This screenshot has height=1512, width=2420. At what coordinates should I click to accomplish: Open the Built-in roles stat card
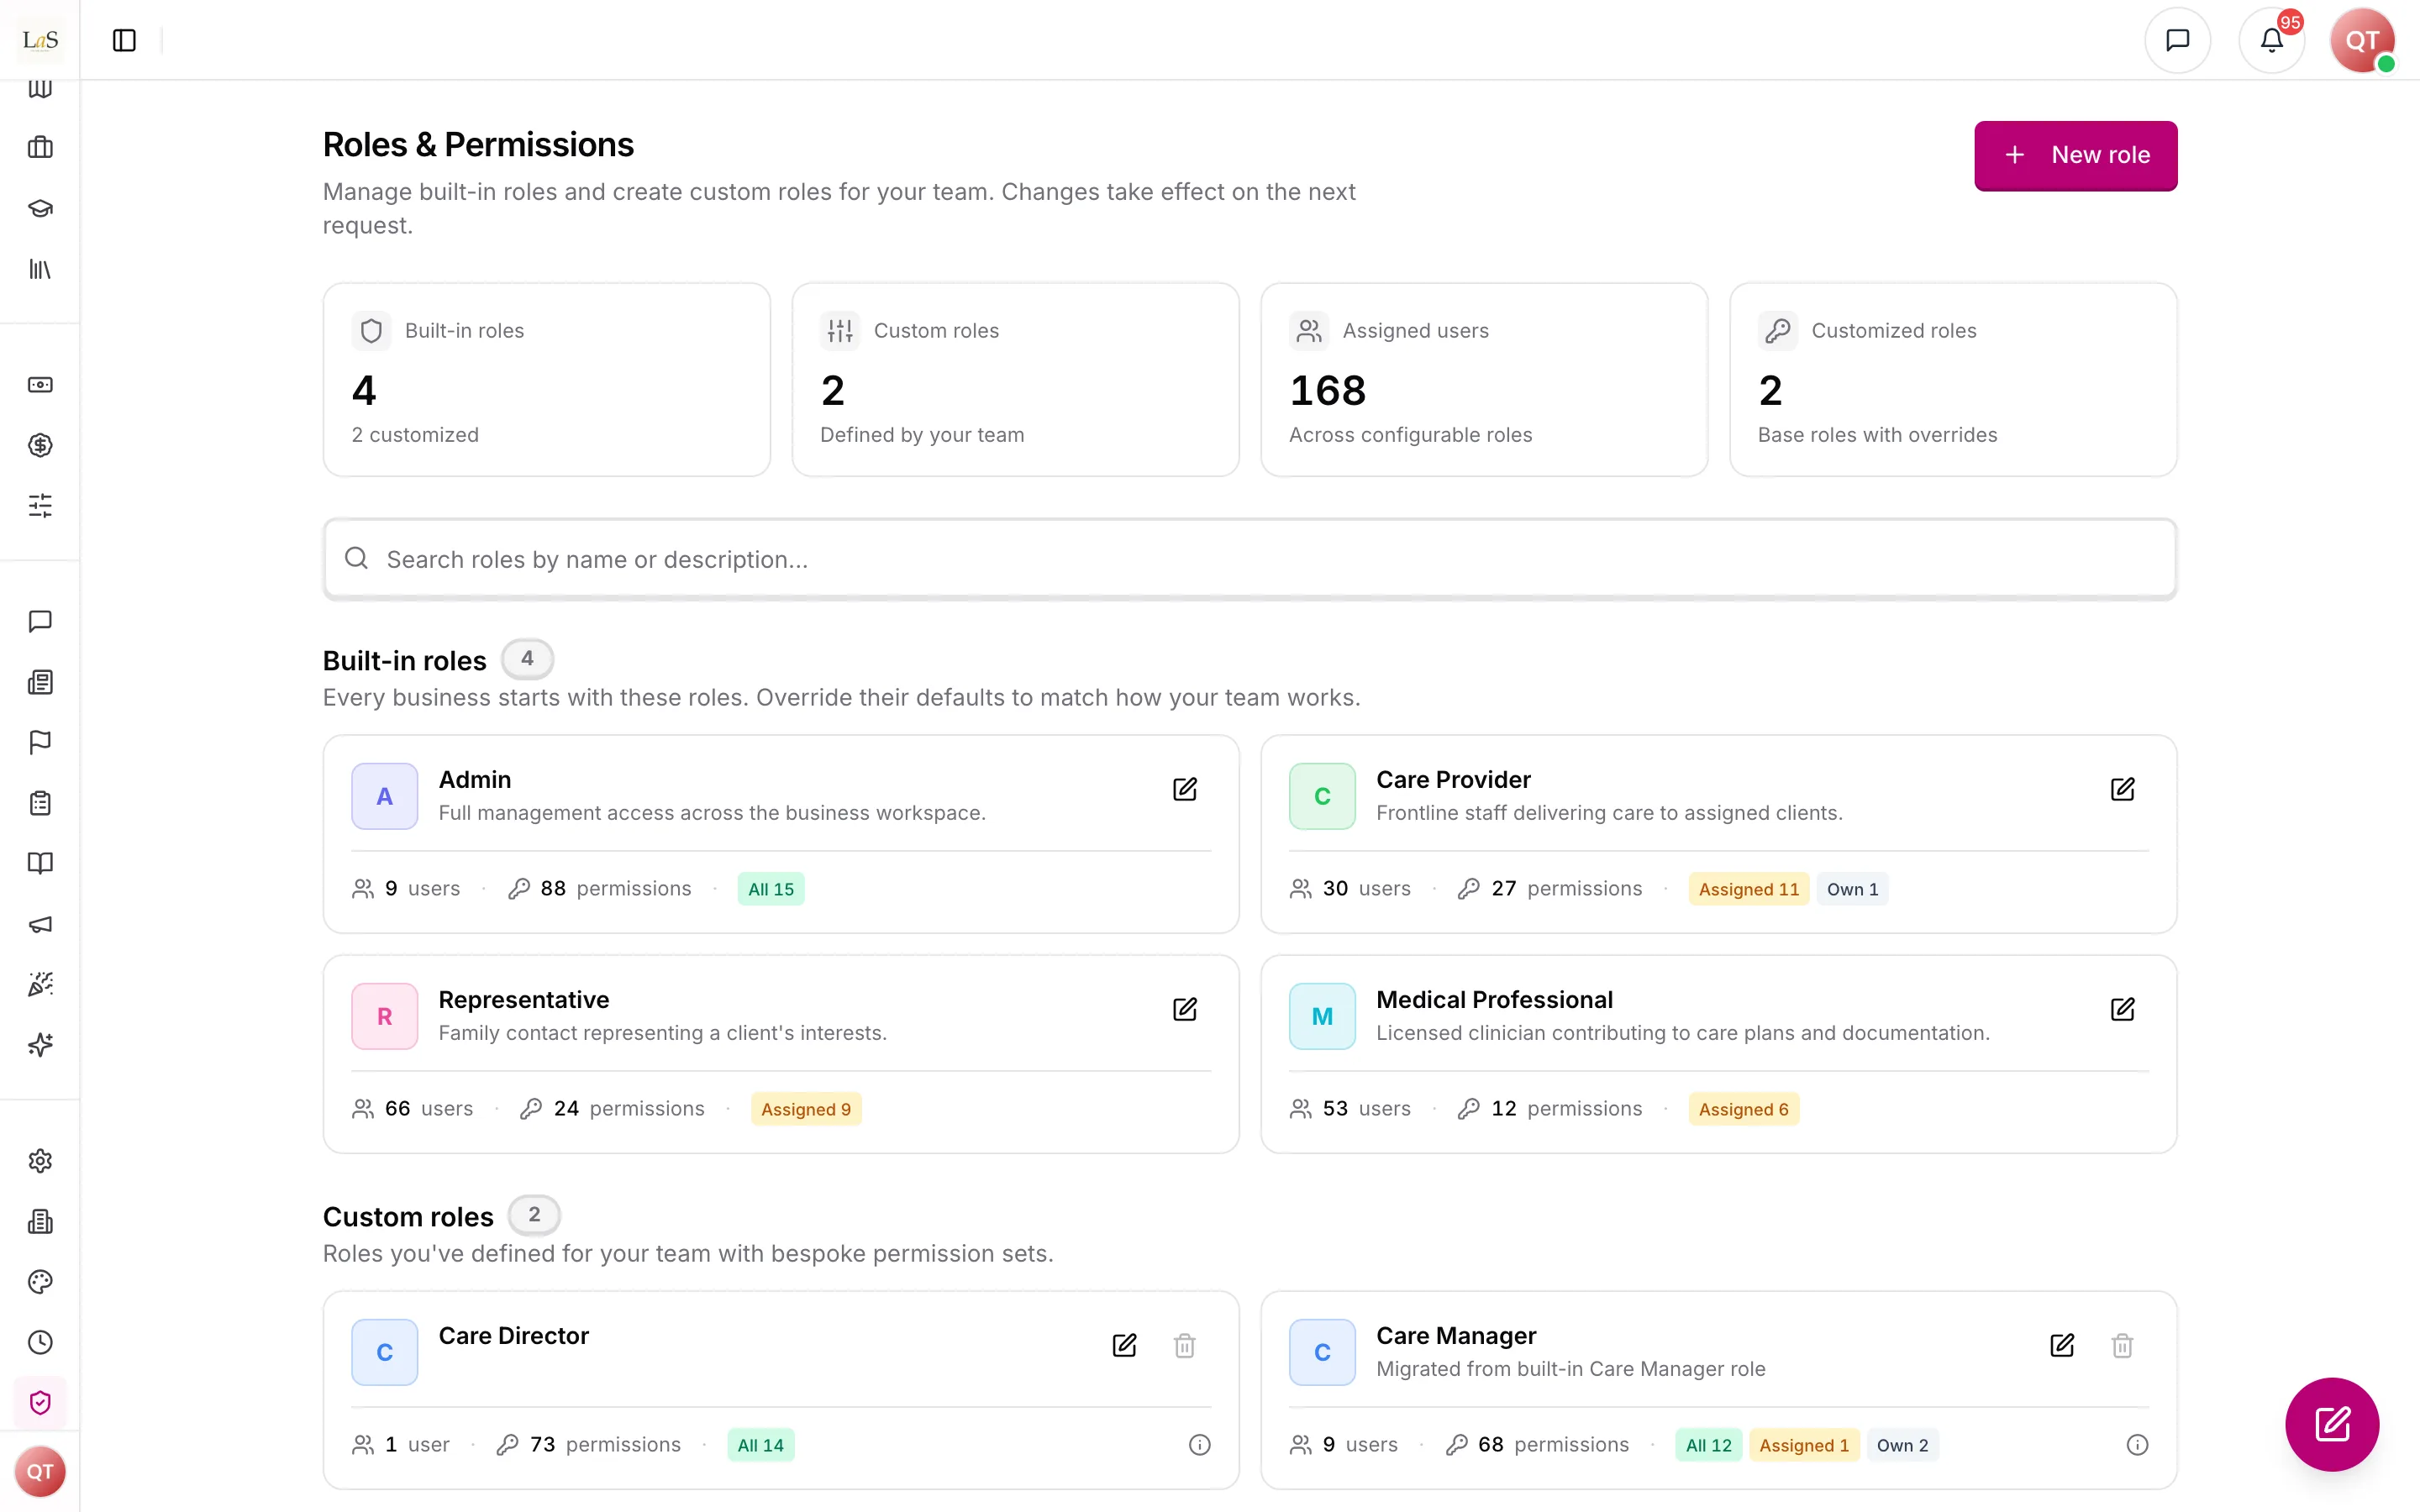coord(546,380)
